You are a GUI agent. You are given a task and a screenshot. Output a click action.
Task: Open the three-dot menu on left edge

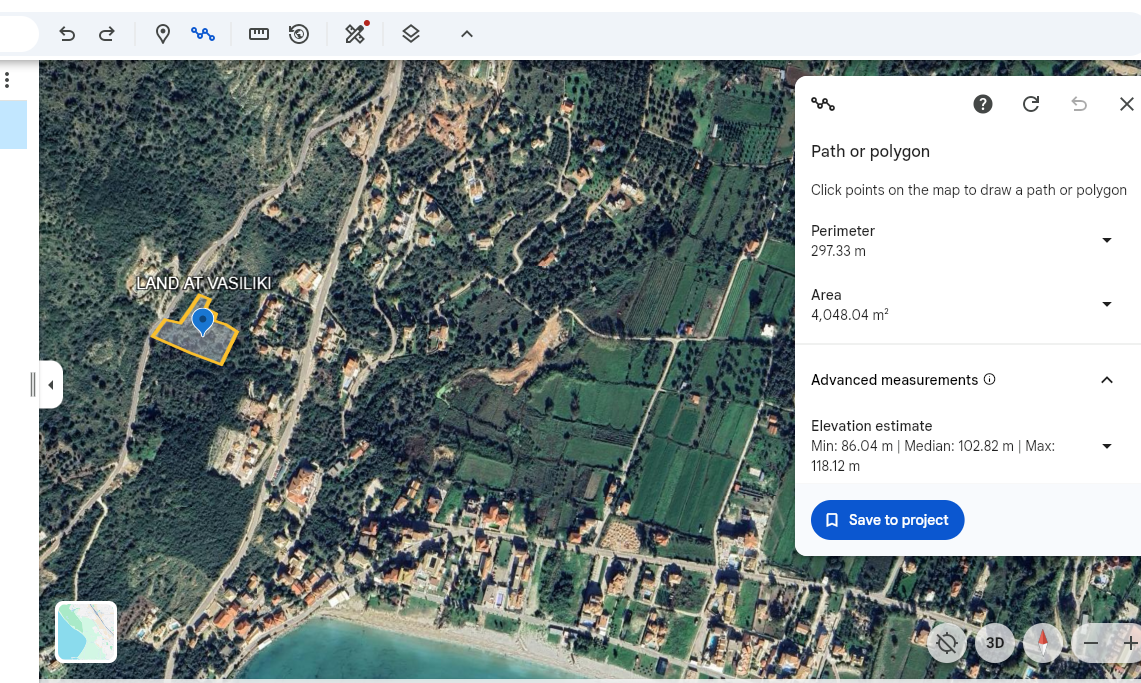tap(7, 80)
